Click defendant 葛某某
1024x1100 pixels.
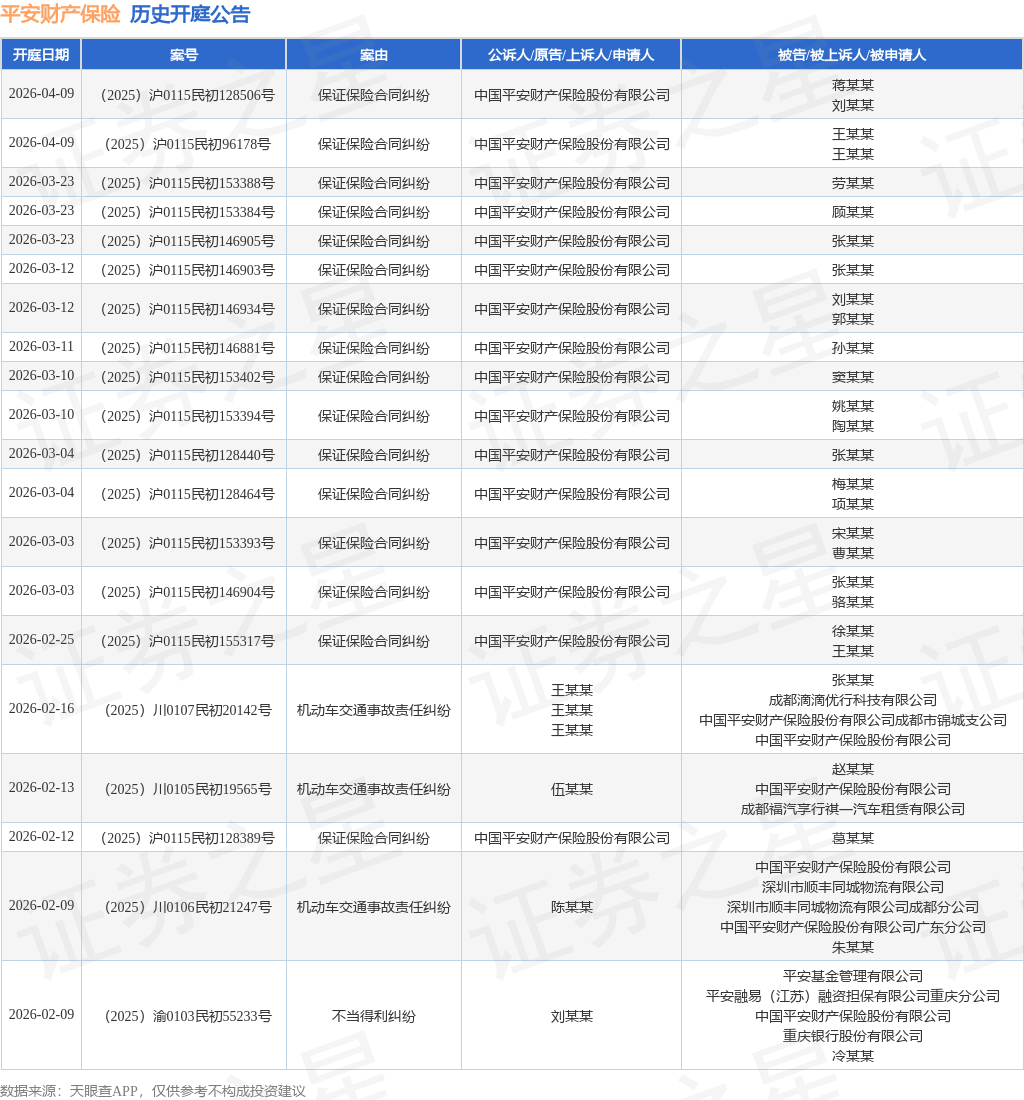[x=853, y=838]
